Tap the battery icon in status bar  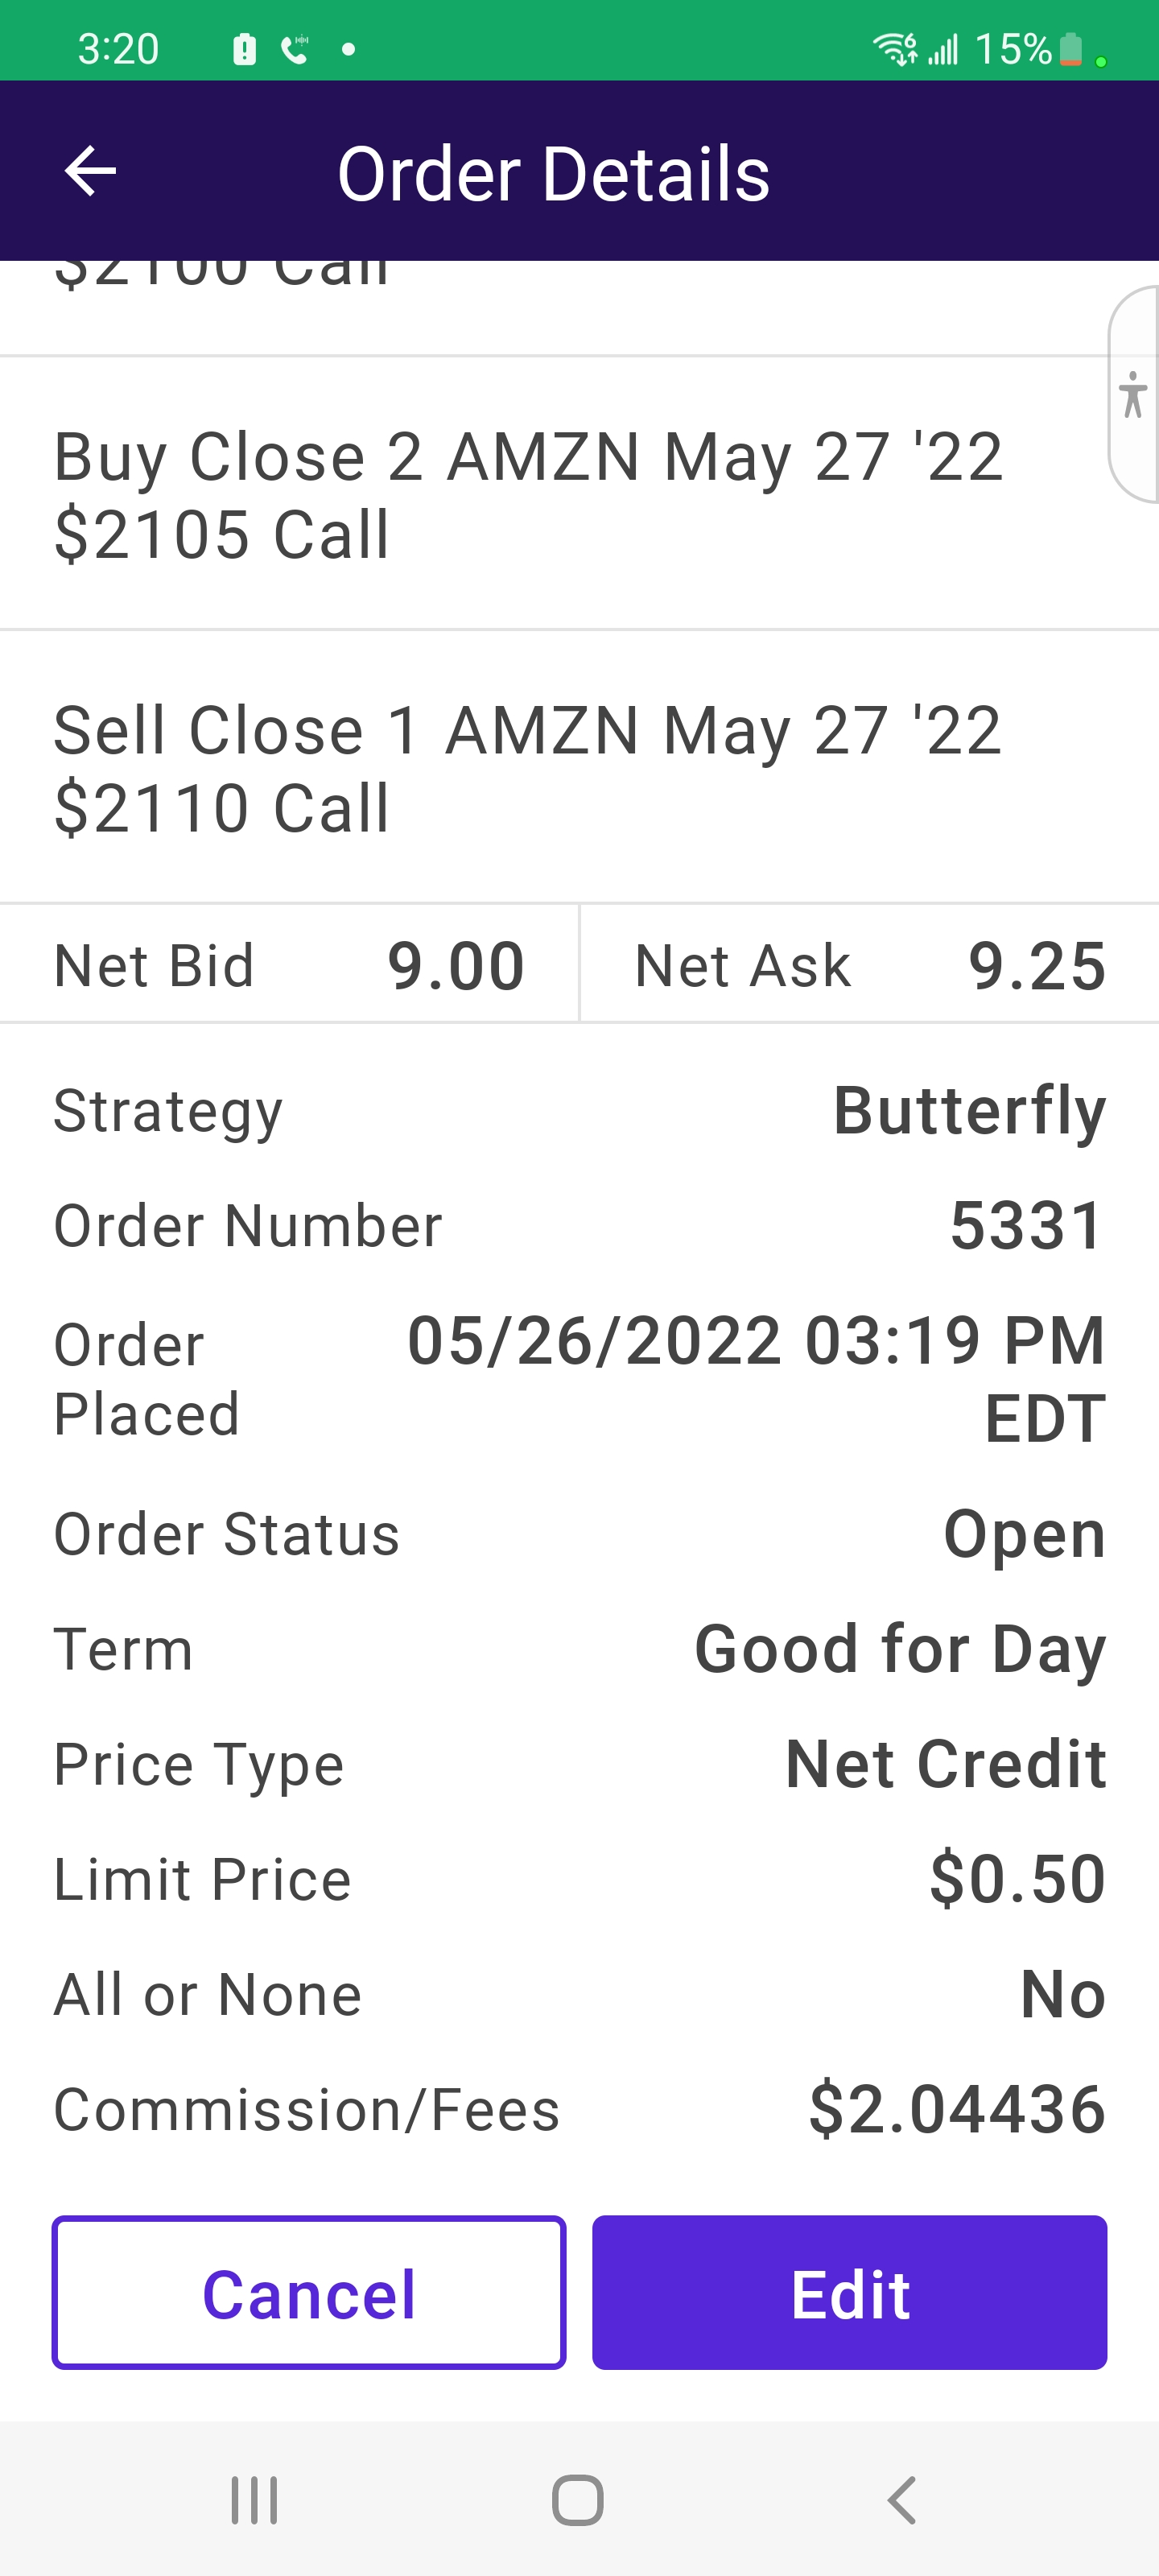coord(1070,48)
